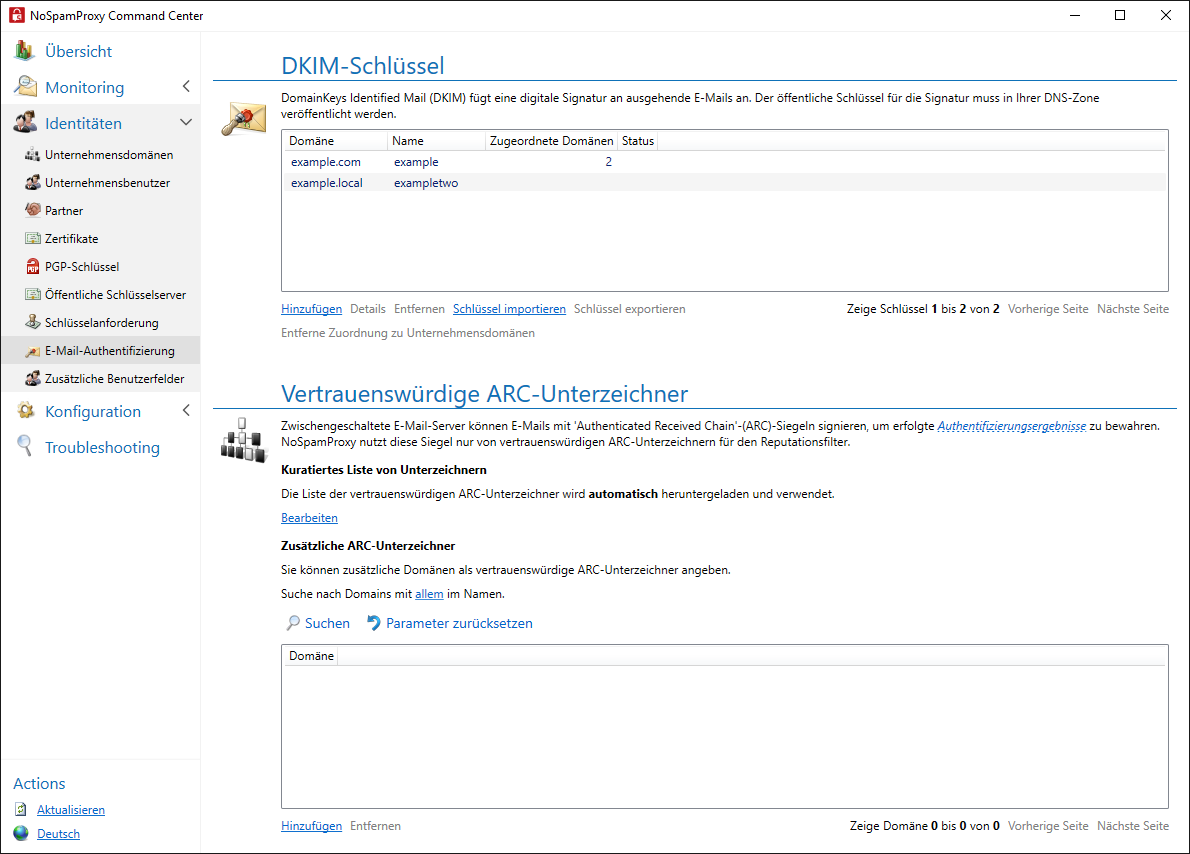Click the Unternehmensbenutzer icon
The height and width of the screenshot is (854, 1190).
pos(33,183)
